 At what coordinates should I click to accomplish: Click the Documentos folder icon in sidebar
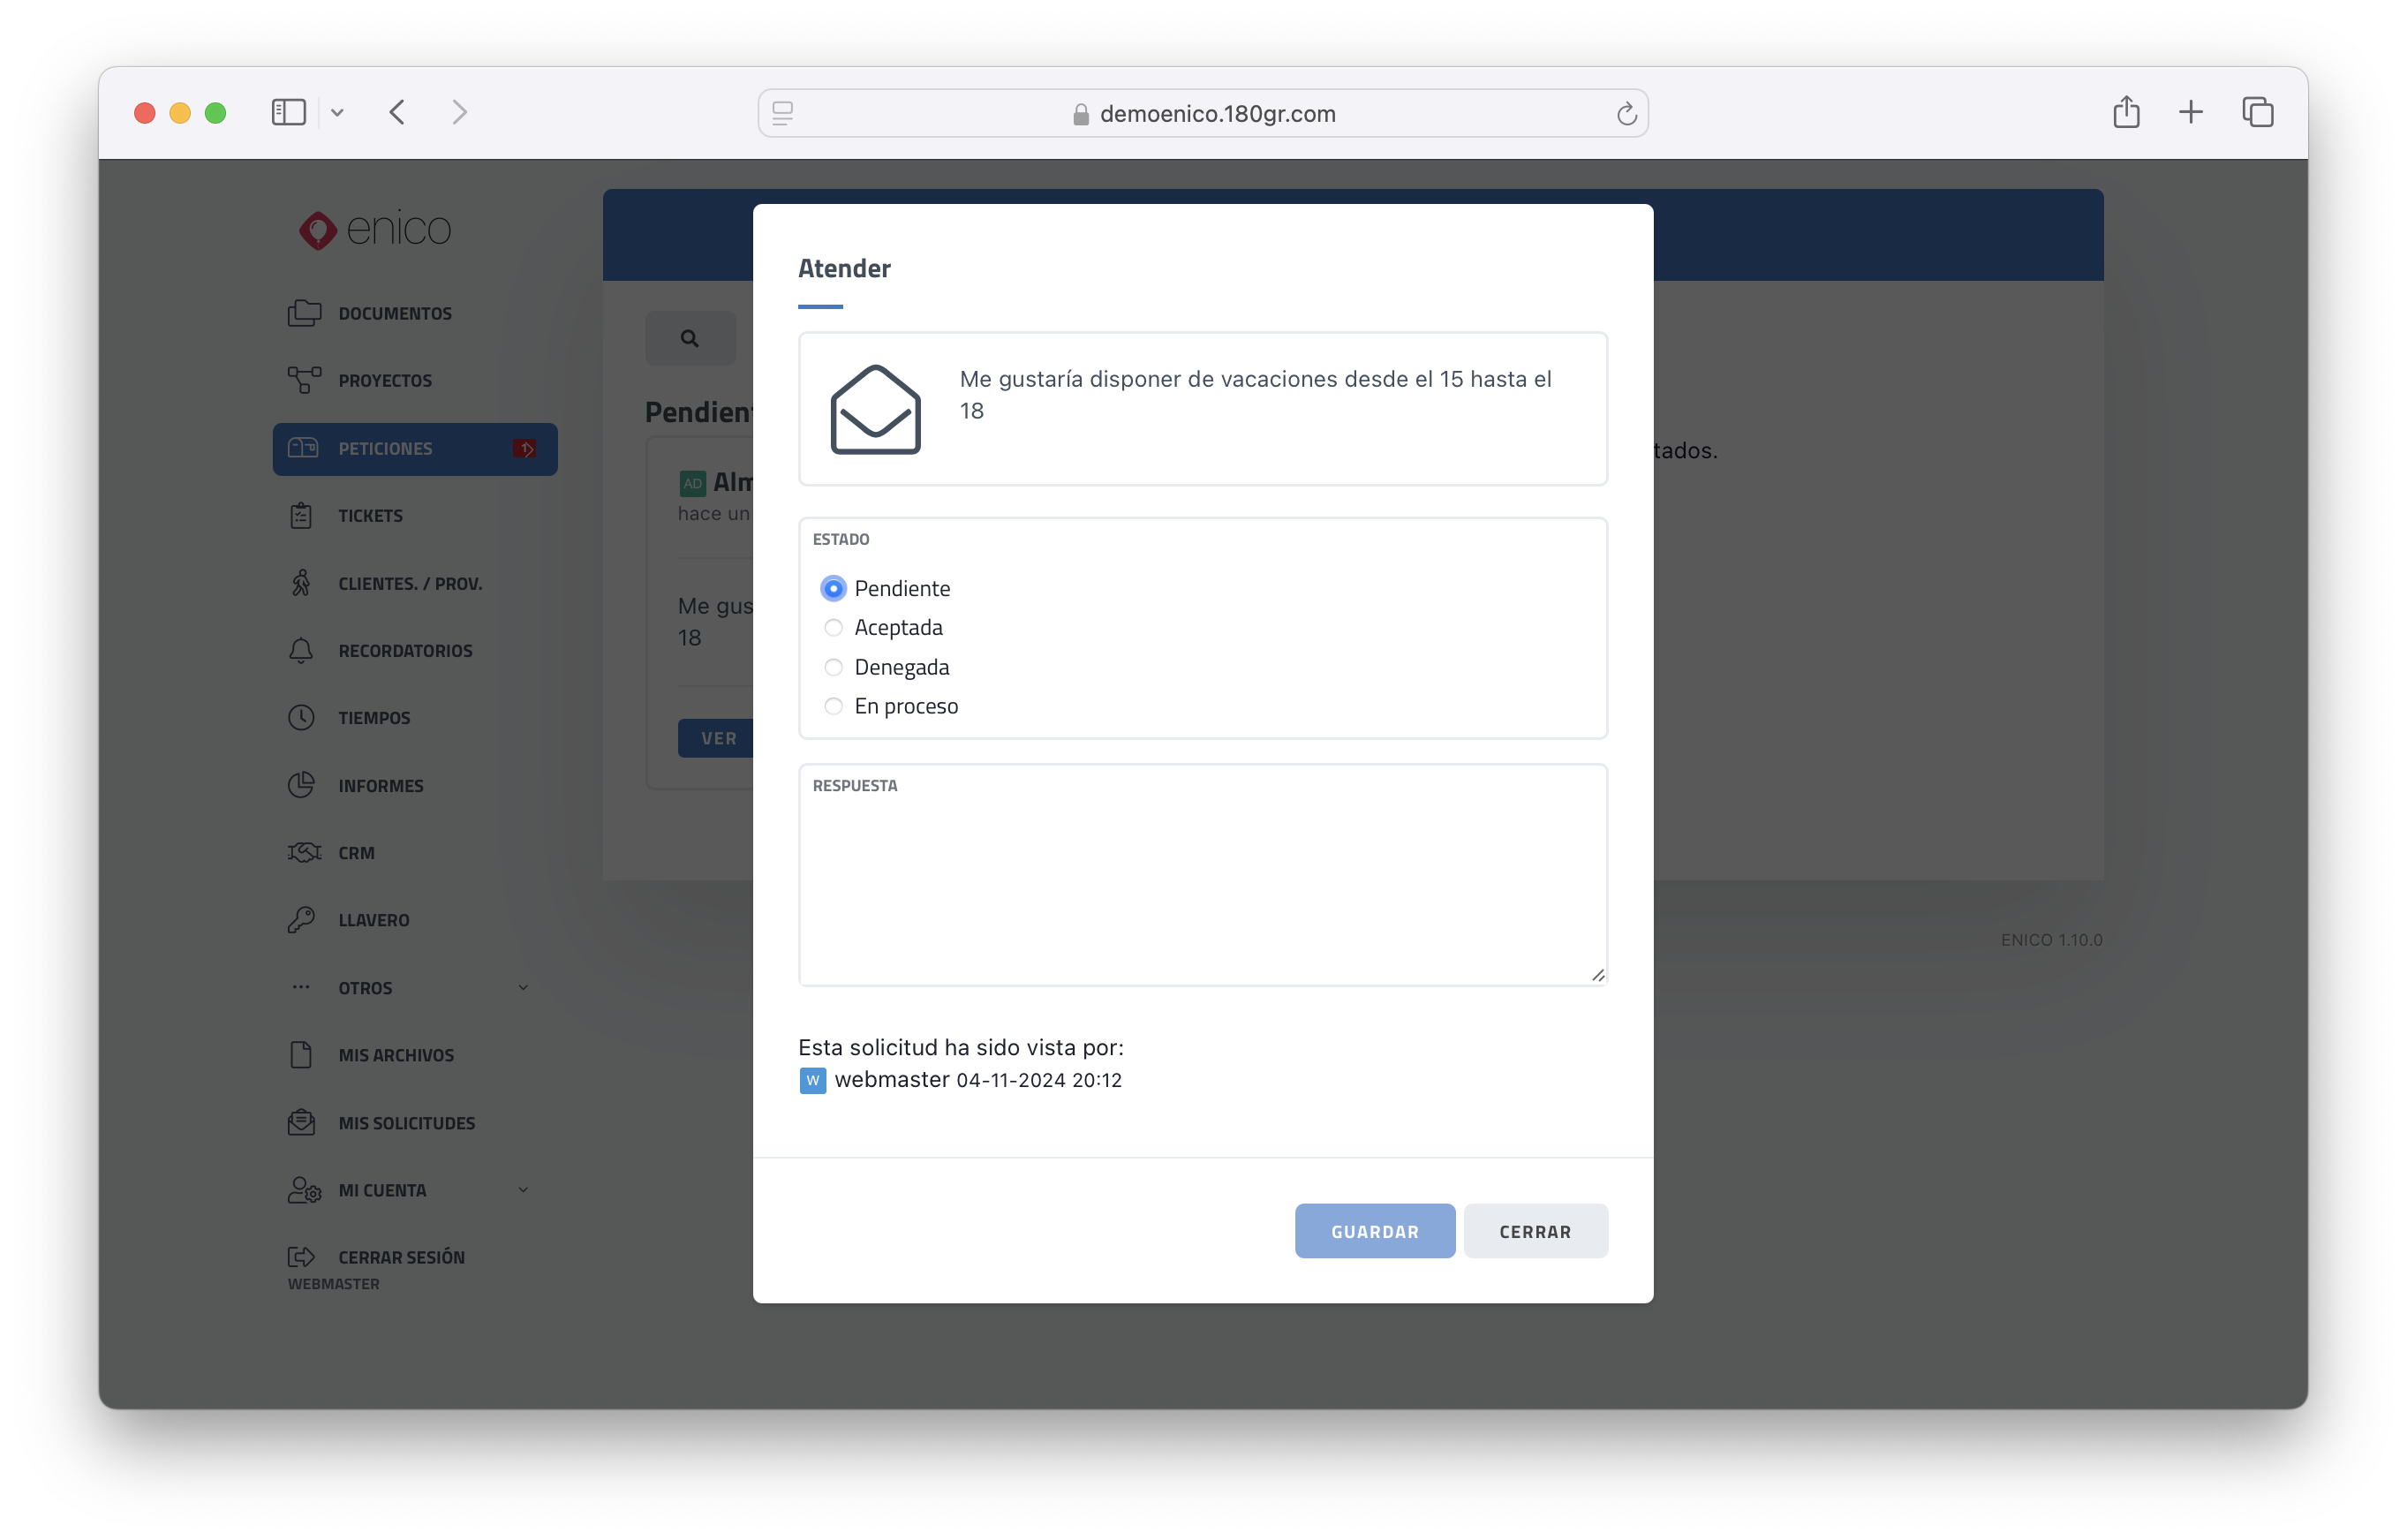pyautogui.click(x=304, y=313)
